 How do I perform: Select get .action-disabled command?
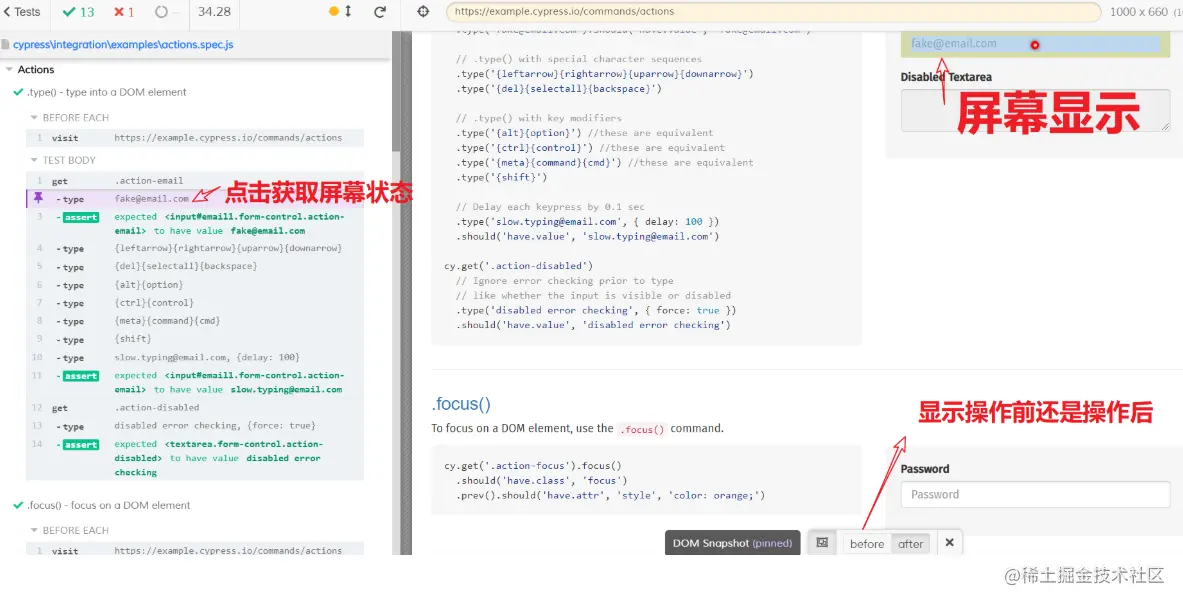click(x=195, y=408)
